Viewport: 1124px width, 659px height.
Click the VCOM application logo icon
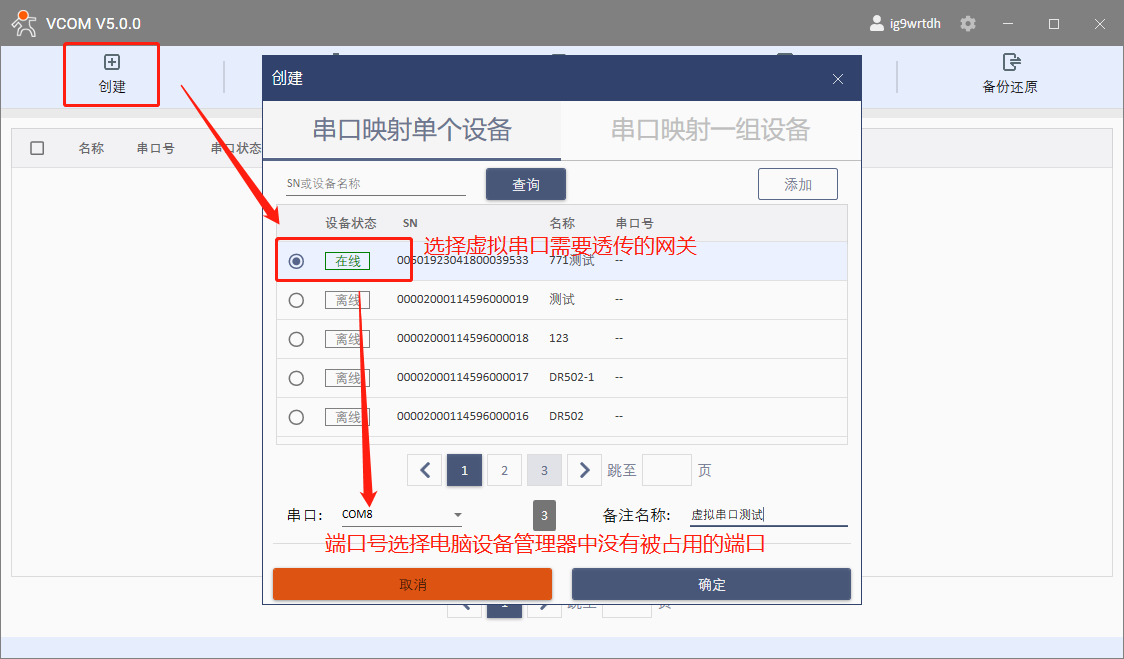point(24,24)
